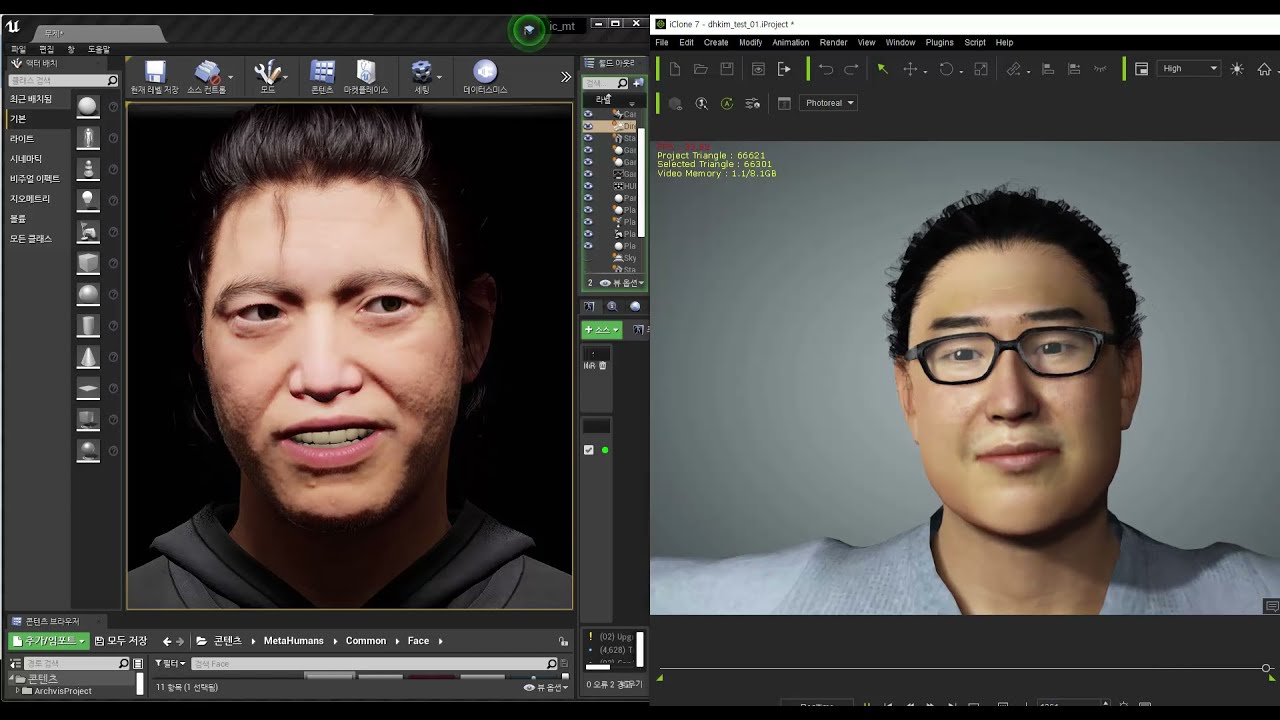Click New Project icon in iClone toolbar

[675, 69]
